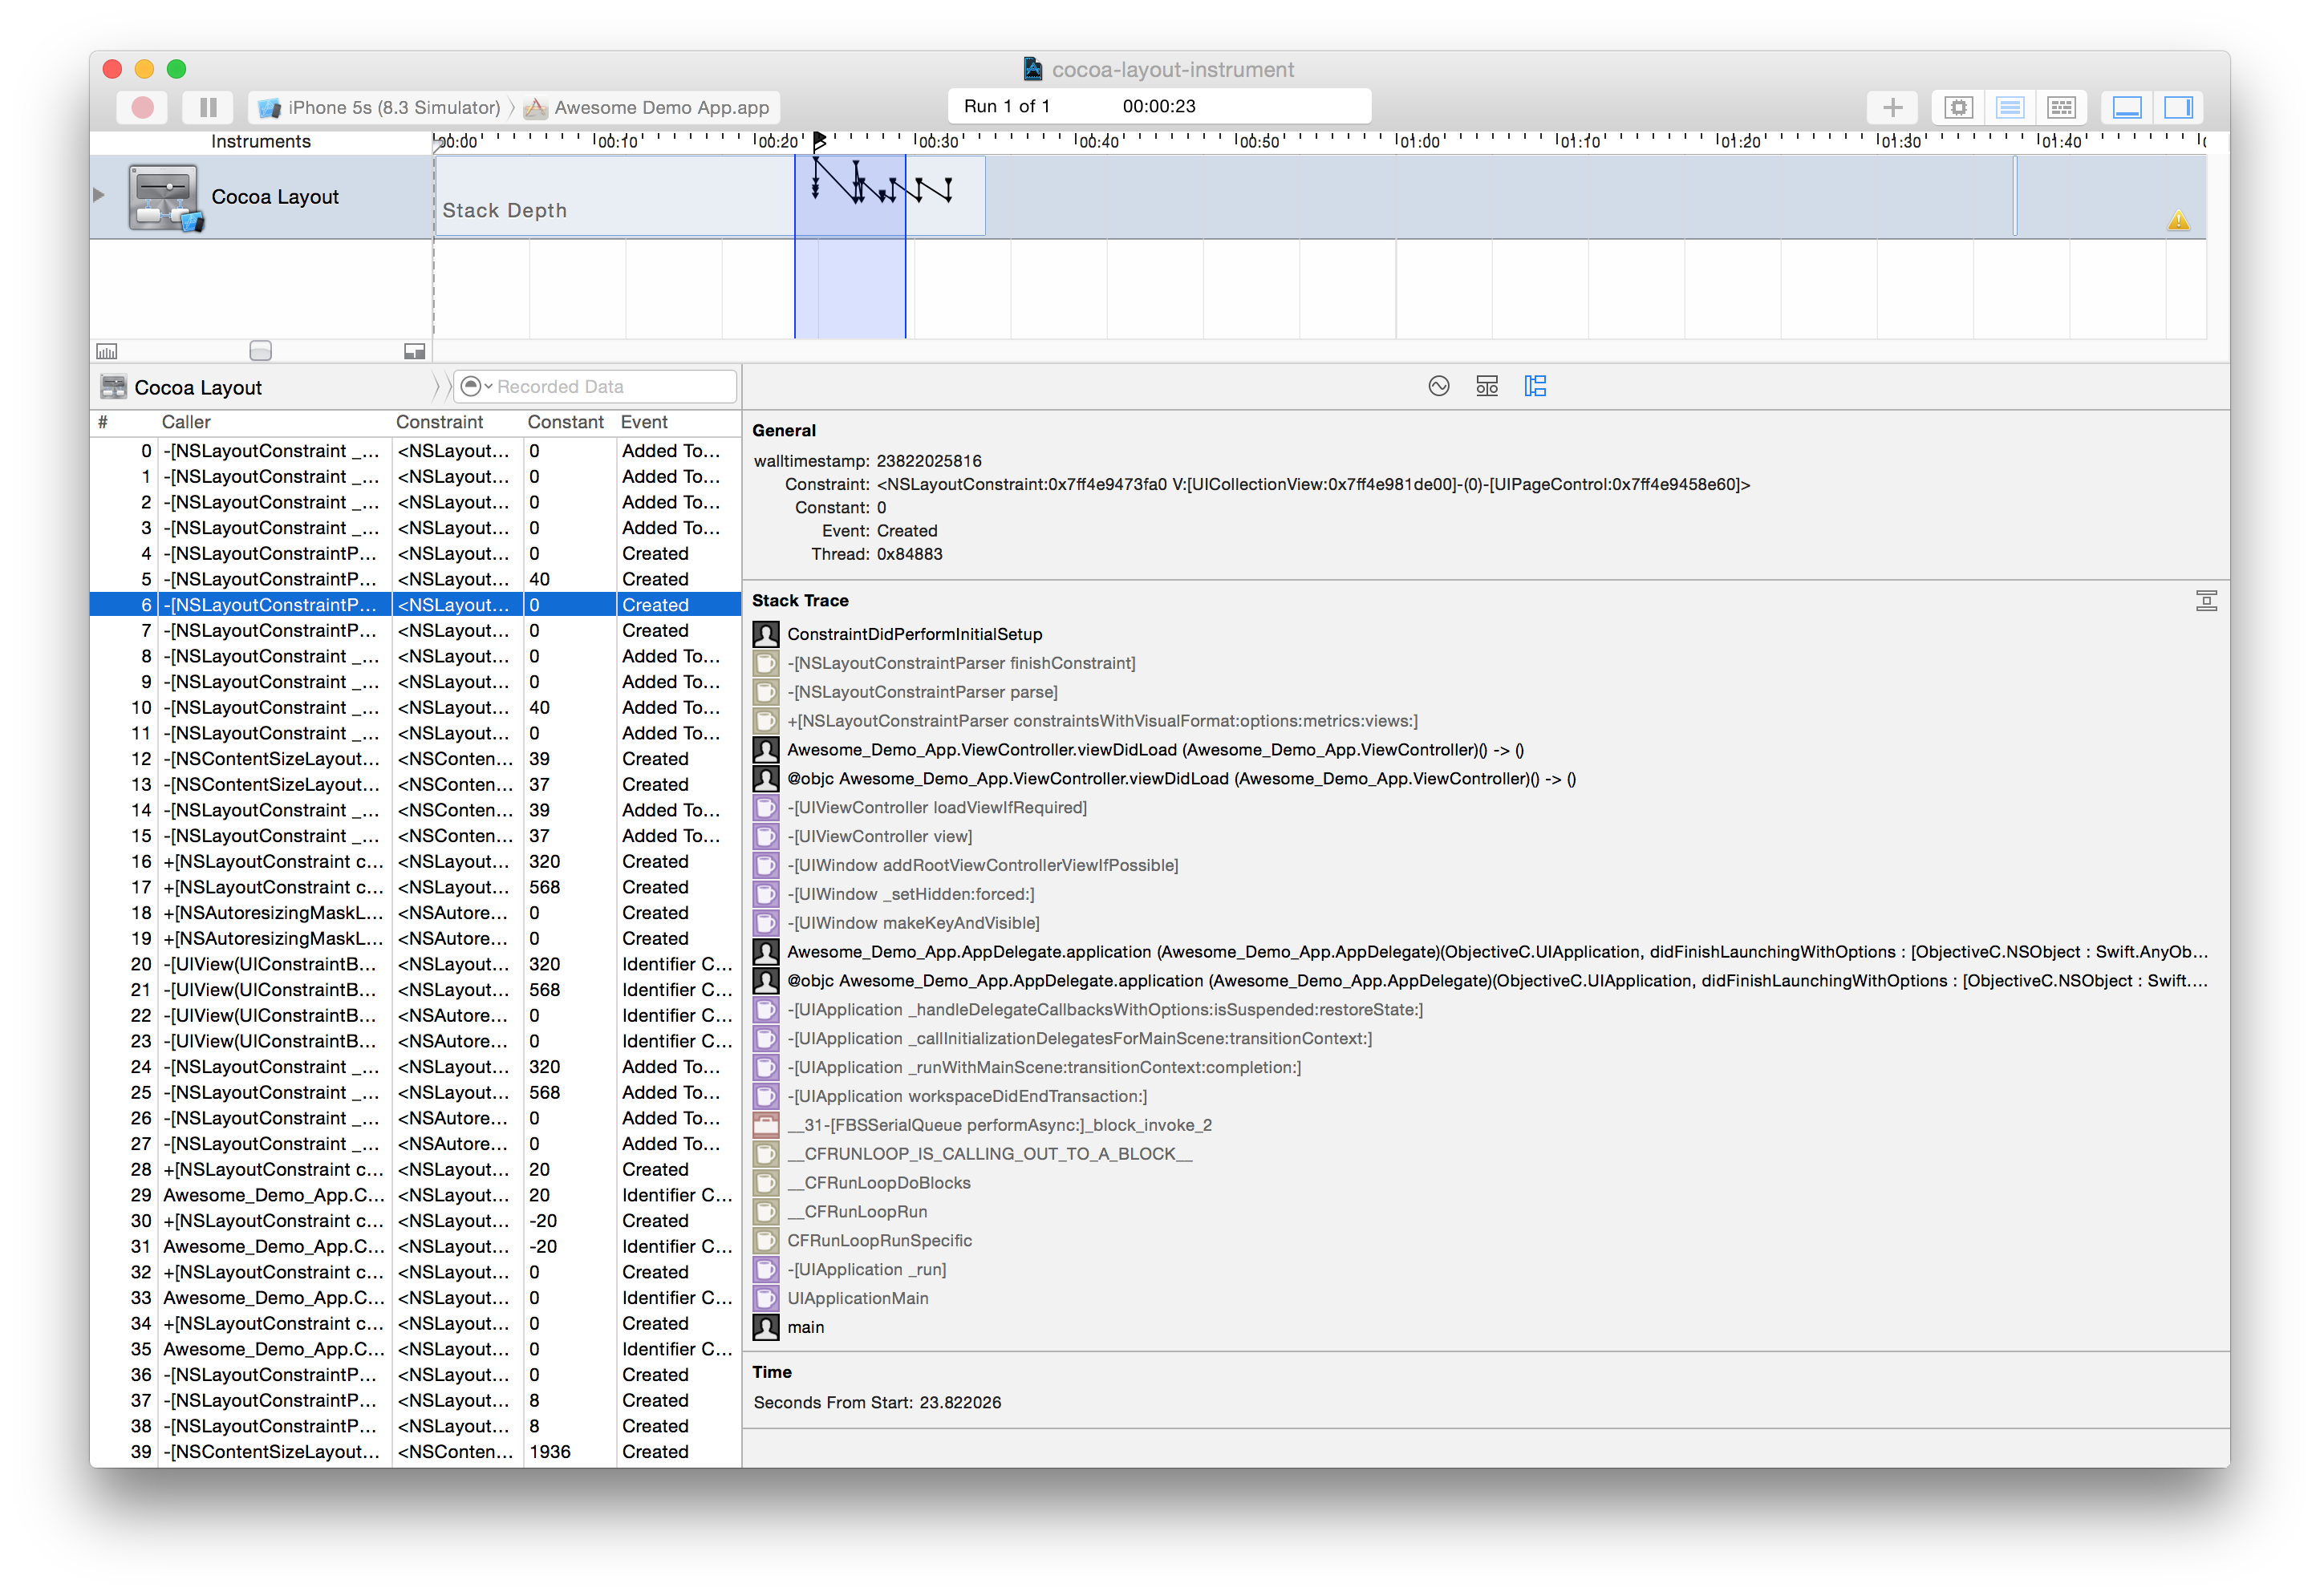This screenshot has width=2320, height=1596.
Task: Click the playhead marker on the timeline ruler
Action: point(819,141)
